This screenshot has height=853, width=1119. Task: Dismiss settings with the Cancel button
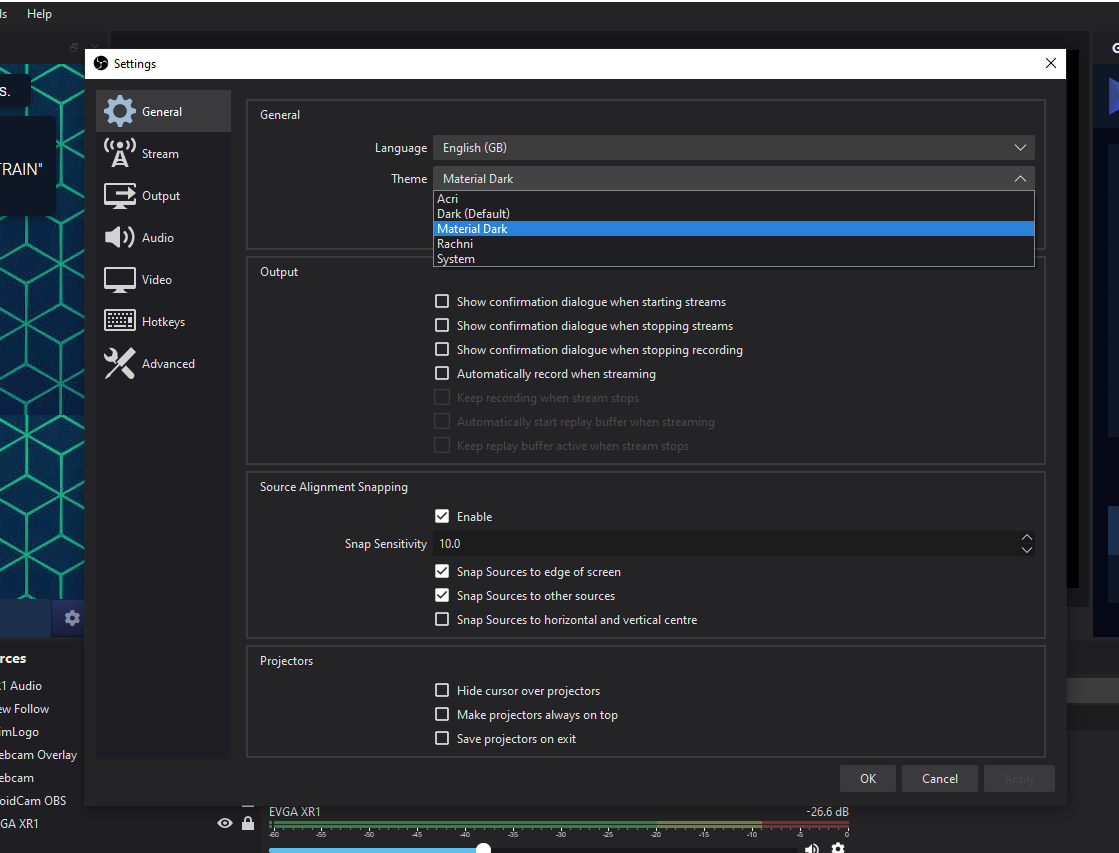[939, 778]
